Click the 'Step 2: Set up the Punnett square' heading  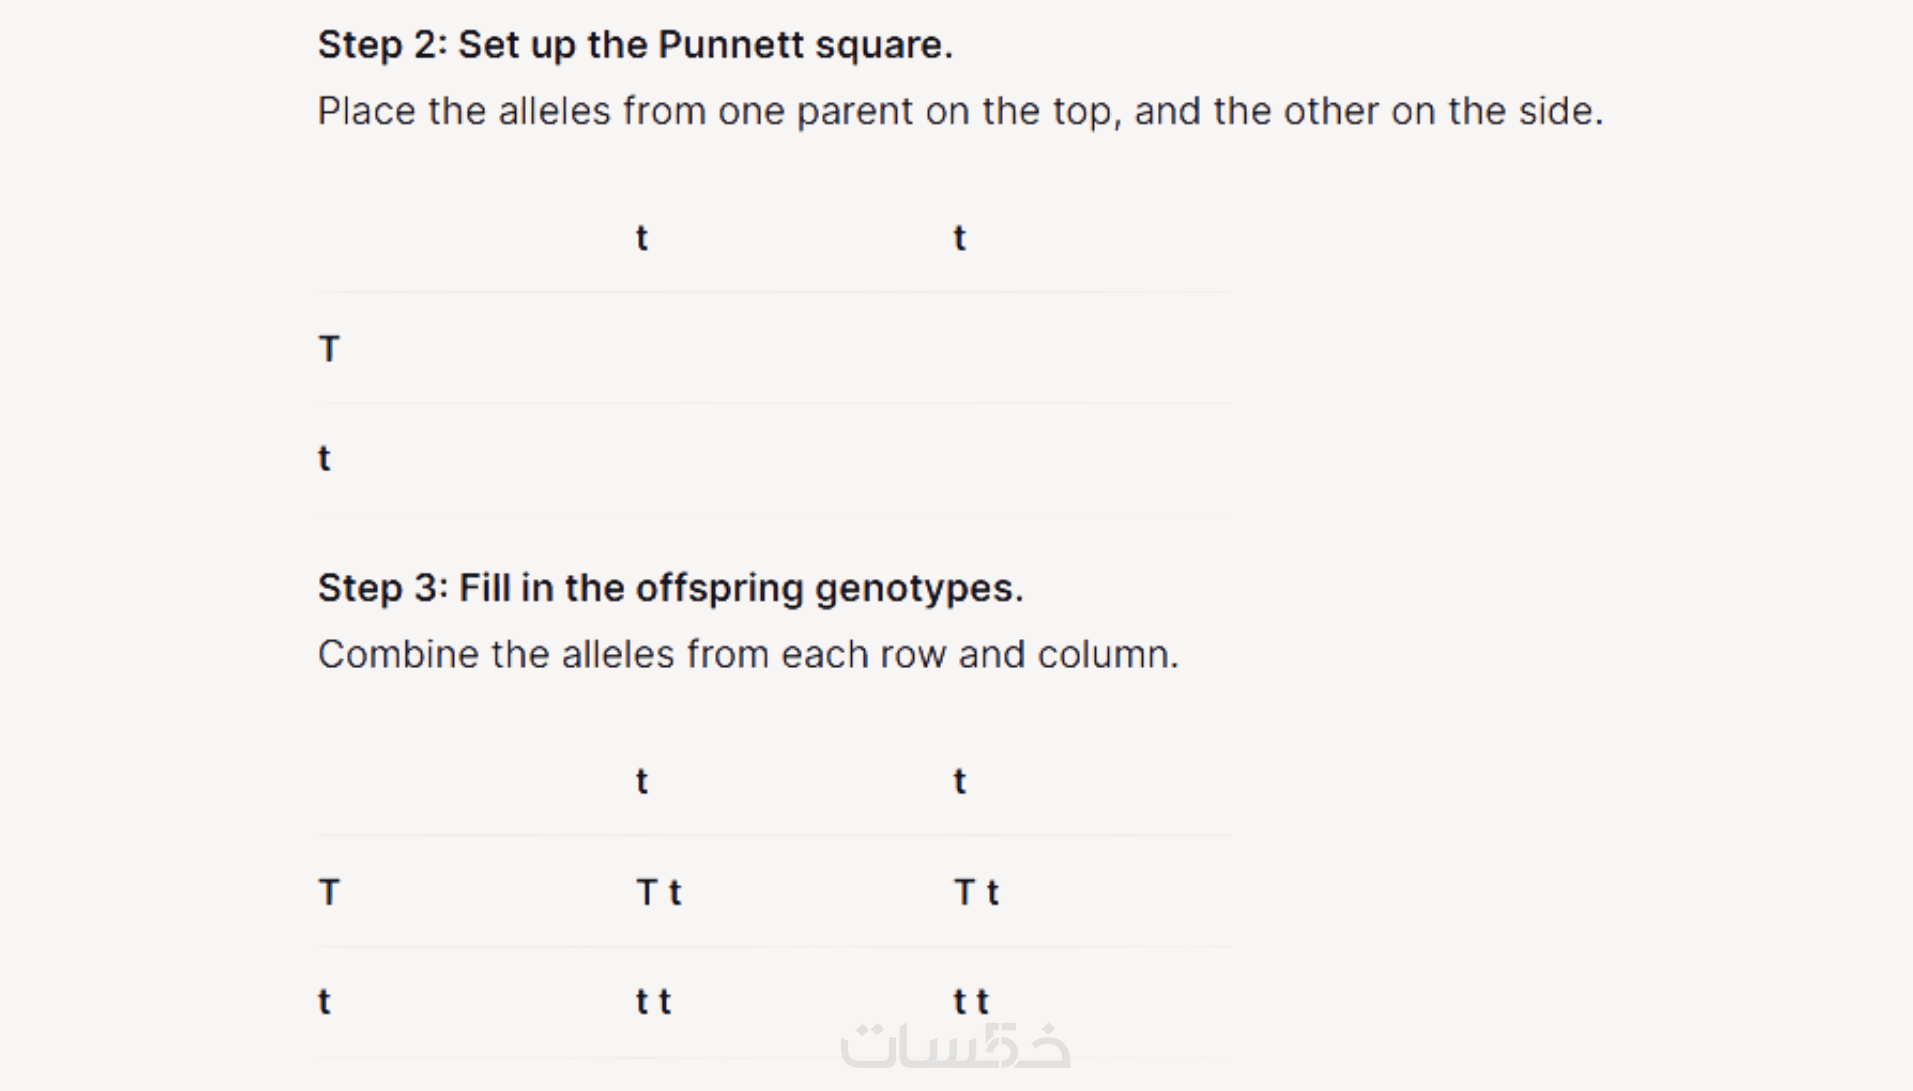[635, 45]
